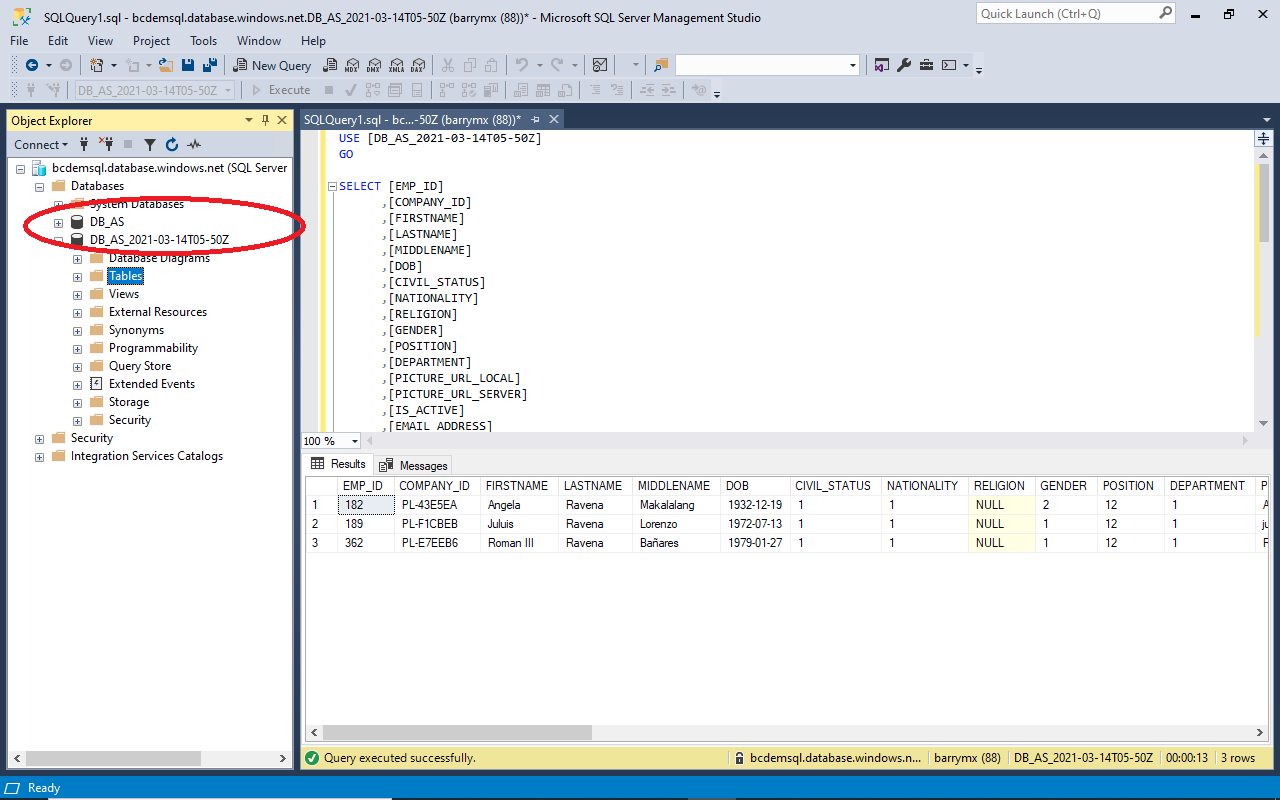
Task: Click the Undo icon in the toolbar
Action: tap(521, 65)
